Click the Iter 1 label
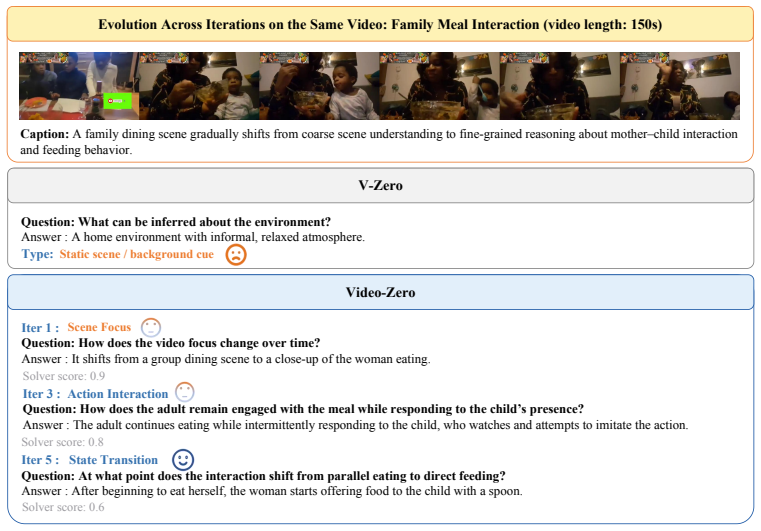The height and width of the screenshot is (531, 761). coord(40,328)
